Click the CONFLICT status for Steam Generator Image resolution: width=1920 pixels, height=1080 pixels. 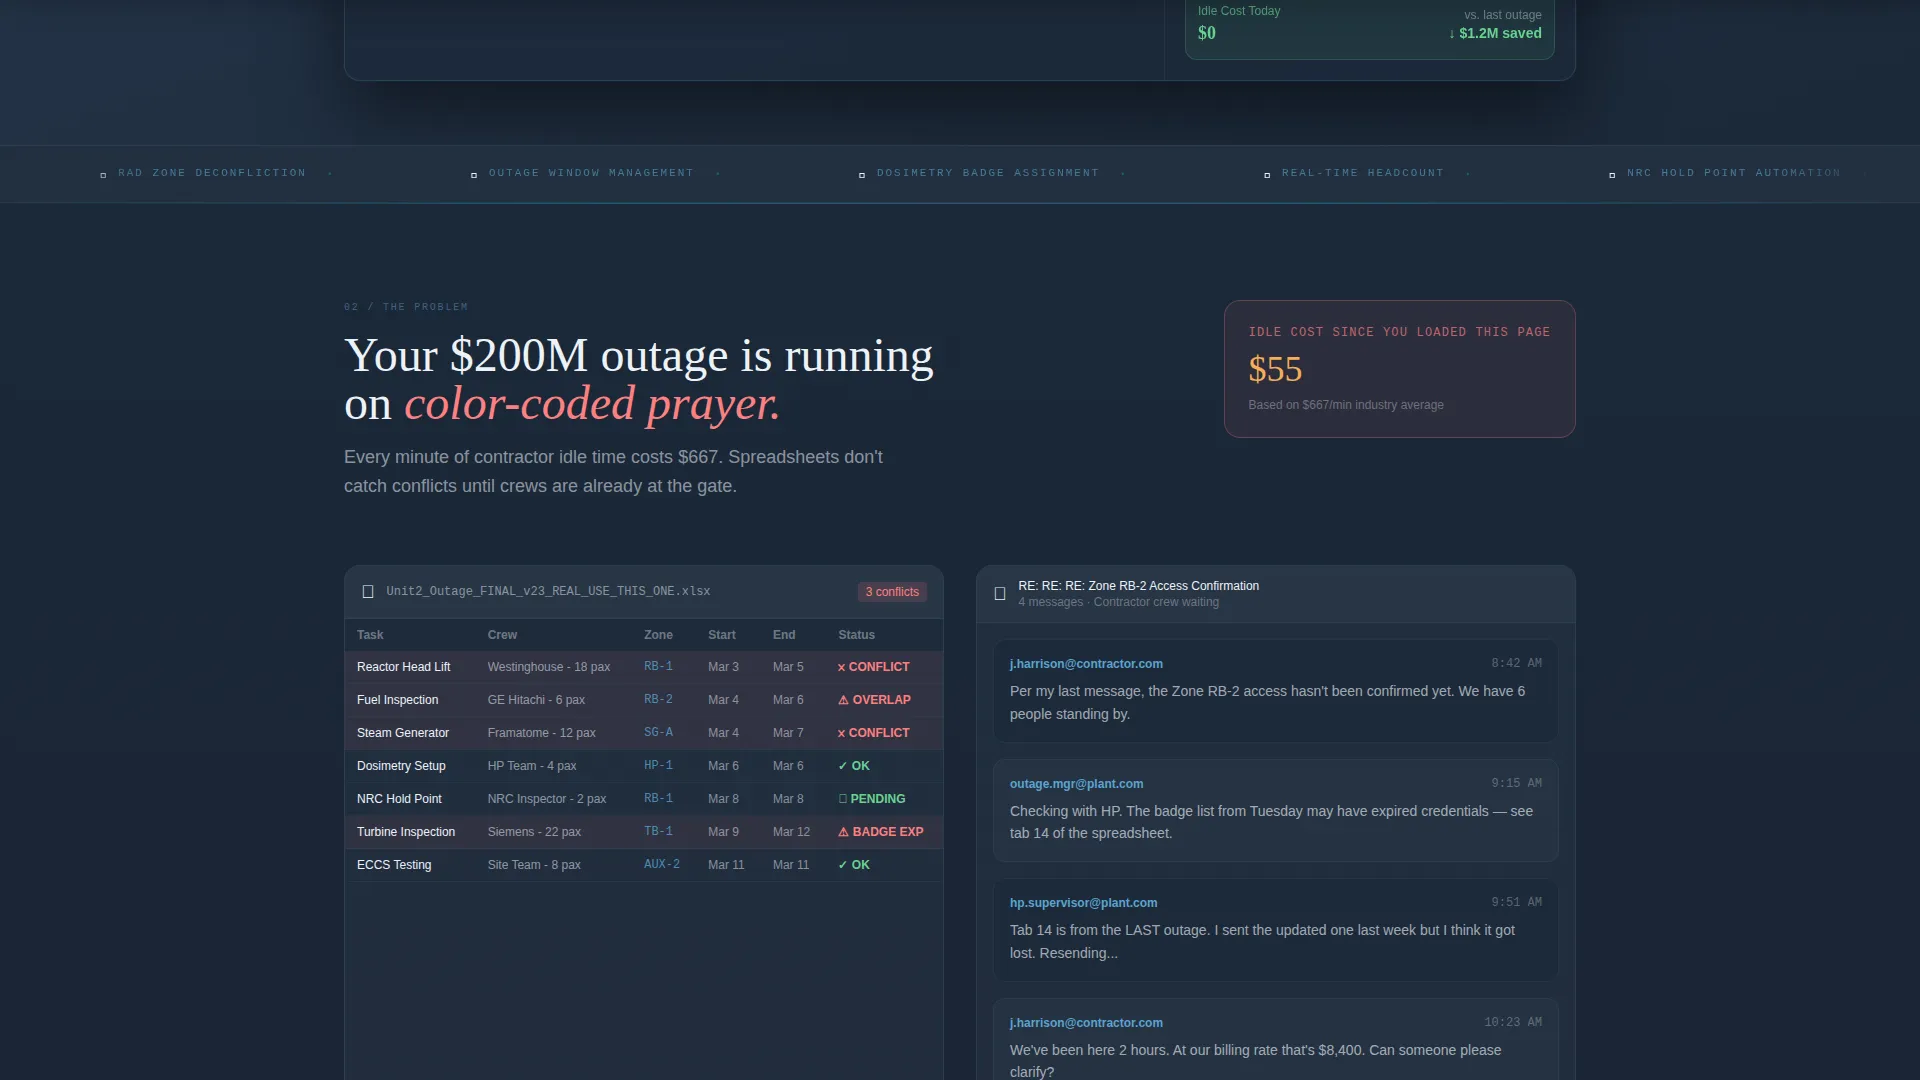(x=873, y=733)
